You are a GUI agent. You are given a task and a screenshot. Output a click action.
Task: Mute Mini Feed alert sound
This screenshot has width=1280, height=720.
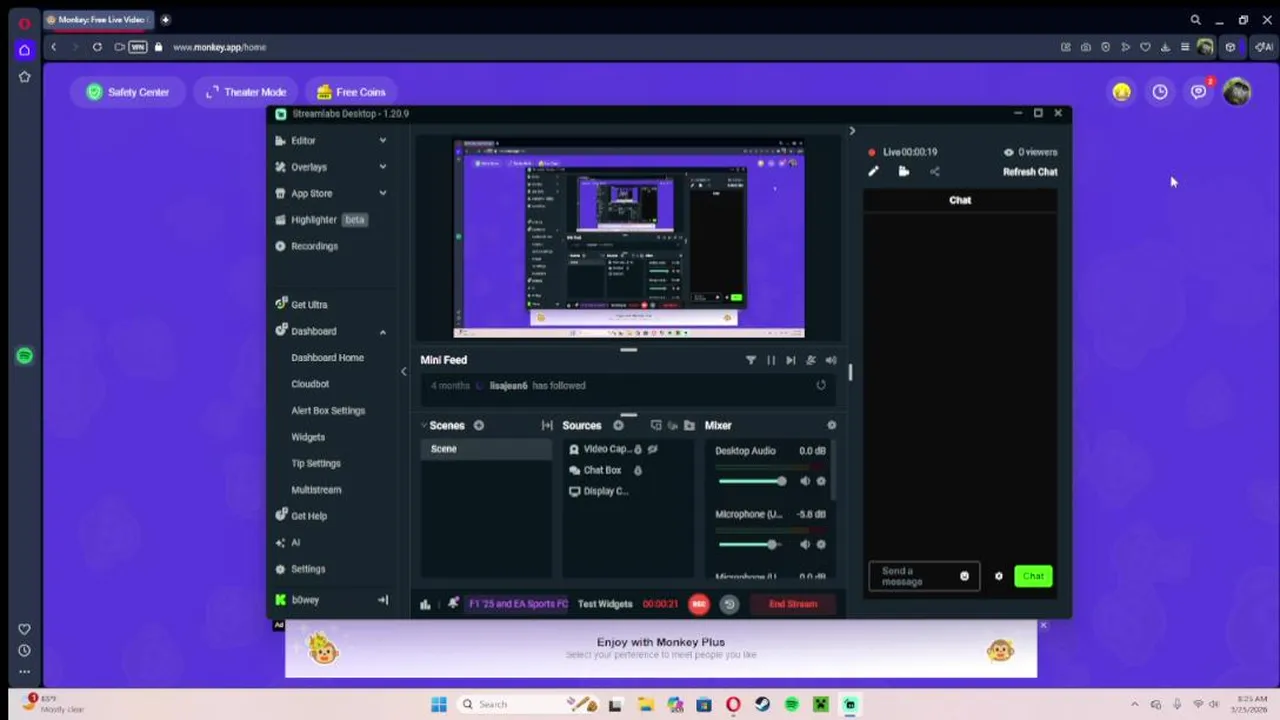click(x=831, y=360)
